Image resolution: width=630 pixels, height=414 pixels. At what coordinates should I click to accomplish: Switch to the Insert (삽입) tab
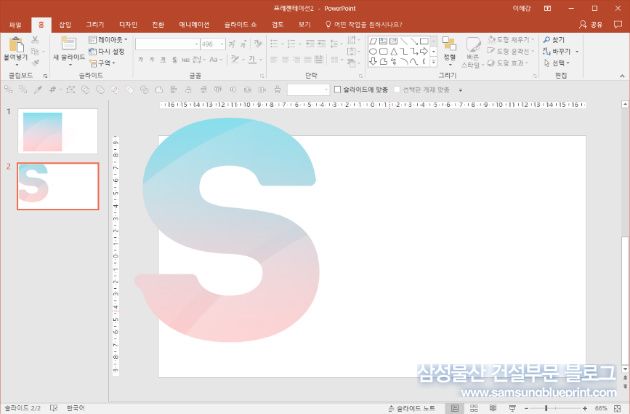pyautogui.click(x=65, y=25)
